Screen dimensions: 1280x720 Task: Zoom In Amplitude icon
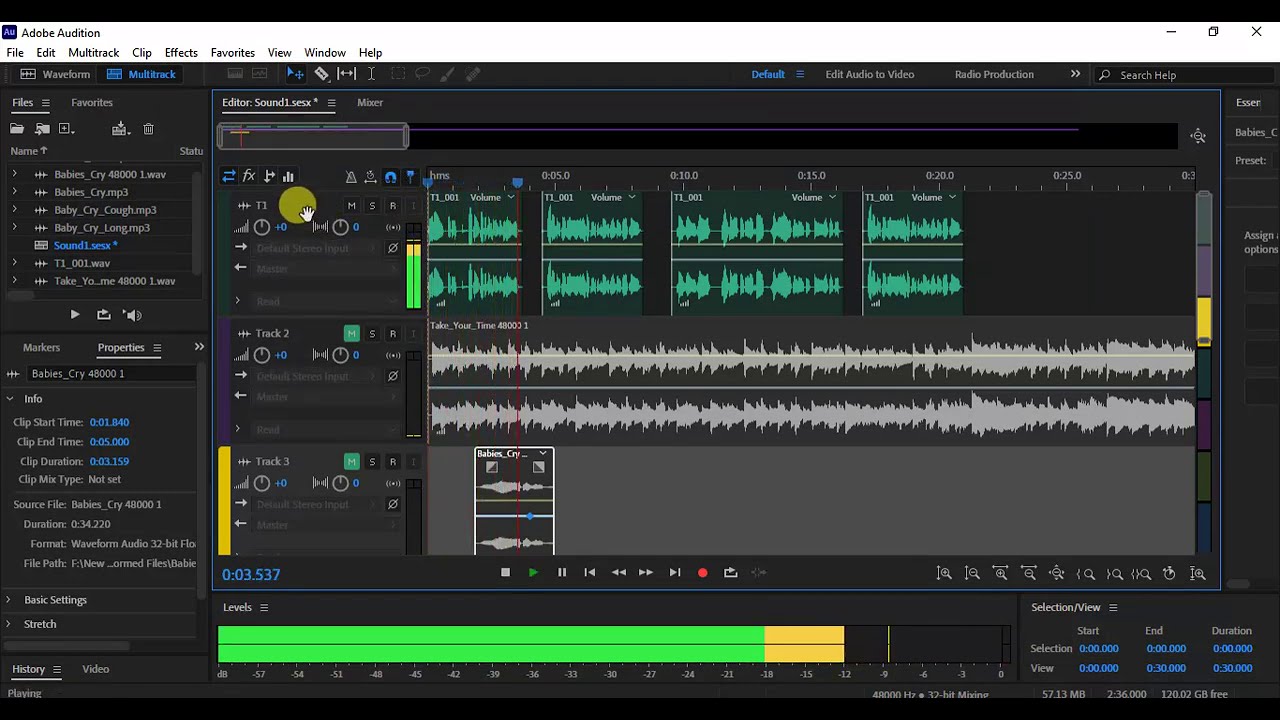click(944, 574)
